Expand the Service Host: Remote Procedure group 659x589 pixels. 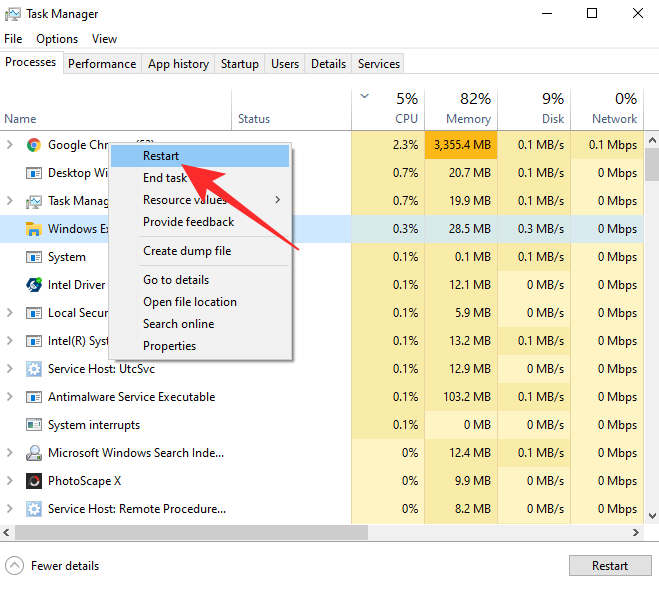(10, 509)
